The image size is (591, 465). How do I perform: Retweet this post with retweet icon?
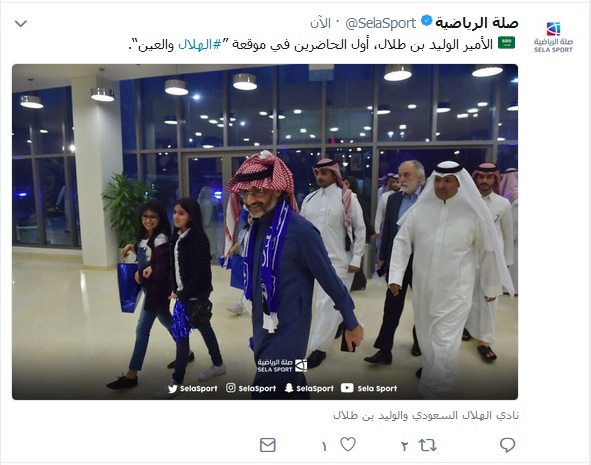tap(428, 445)
